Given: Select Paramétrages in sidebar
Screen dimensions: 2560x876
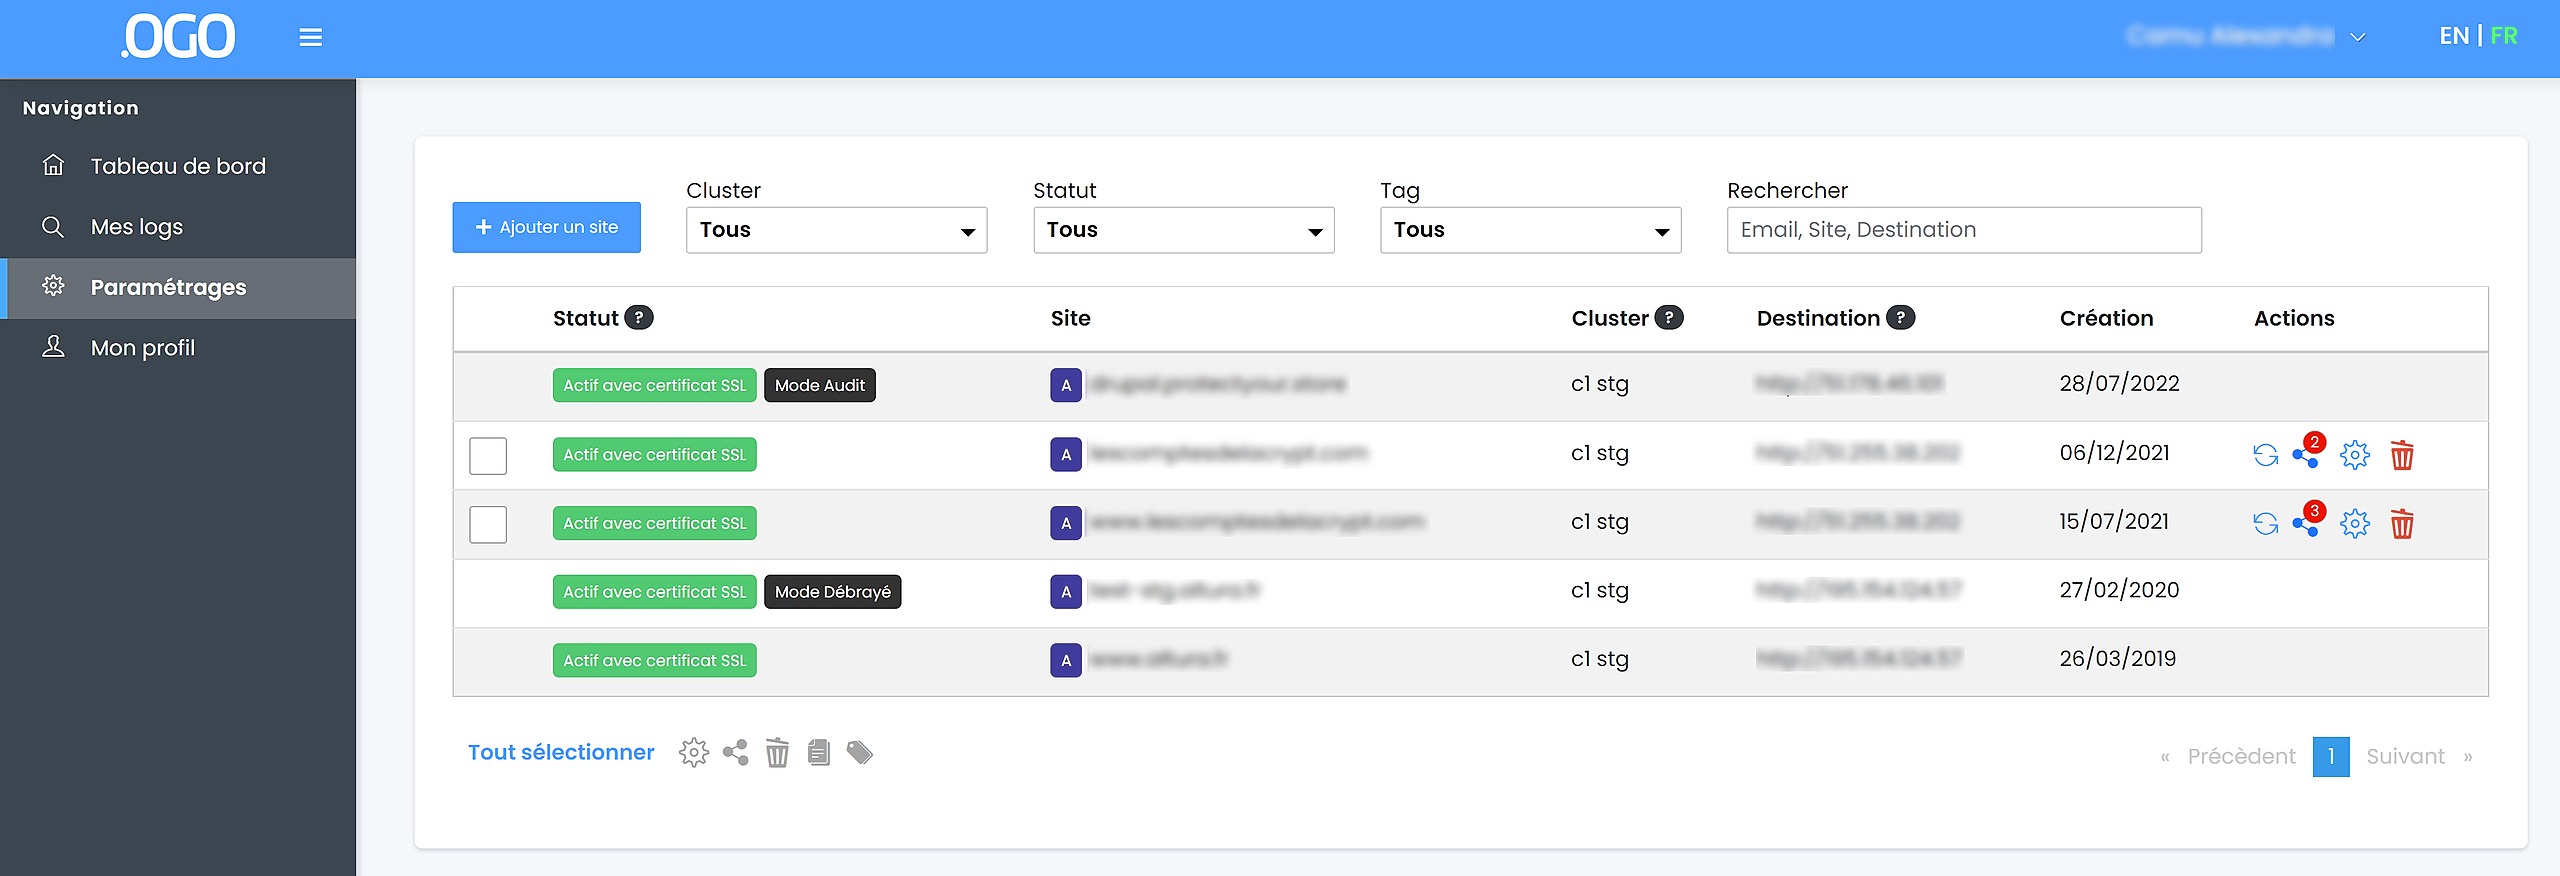Looking at the screenshot, I should [x=178, y=288].
